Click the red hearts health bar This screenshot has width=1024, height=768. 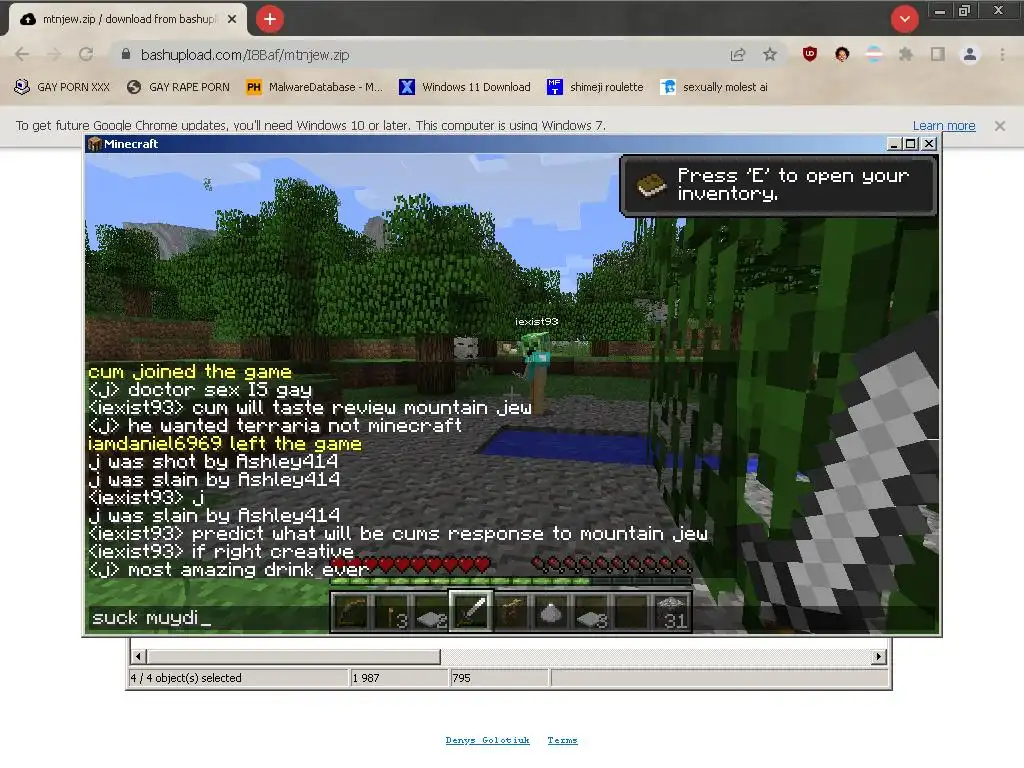(411, 564)
